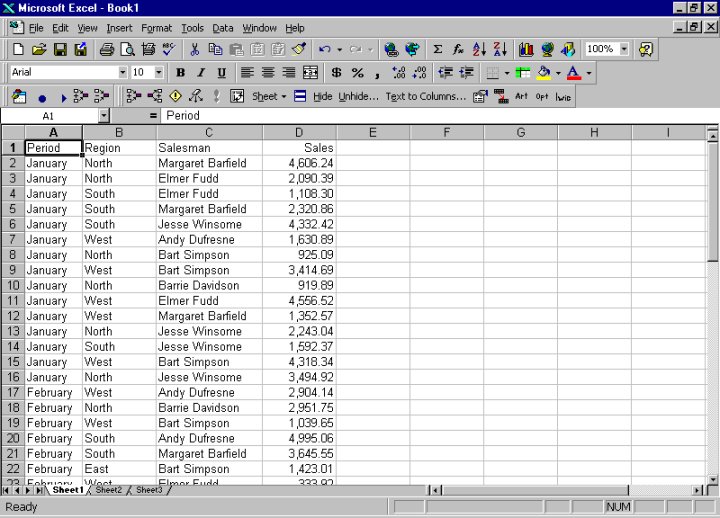Viewport: 720px width, 518px height.
Task: Apply Currency Style dollar icon
Action: coord(336,73)
